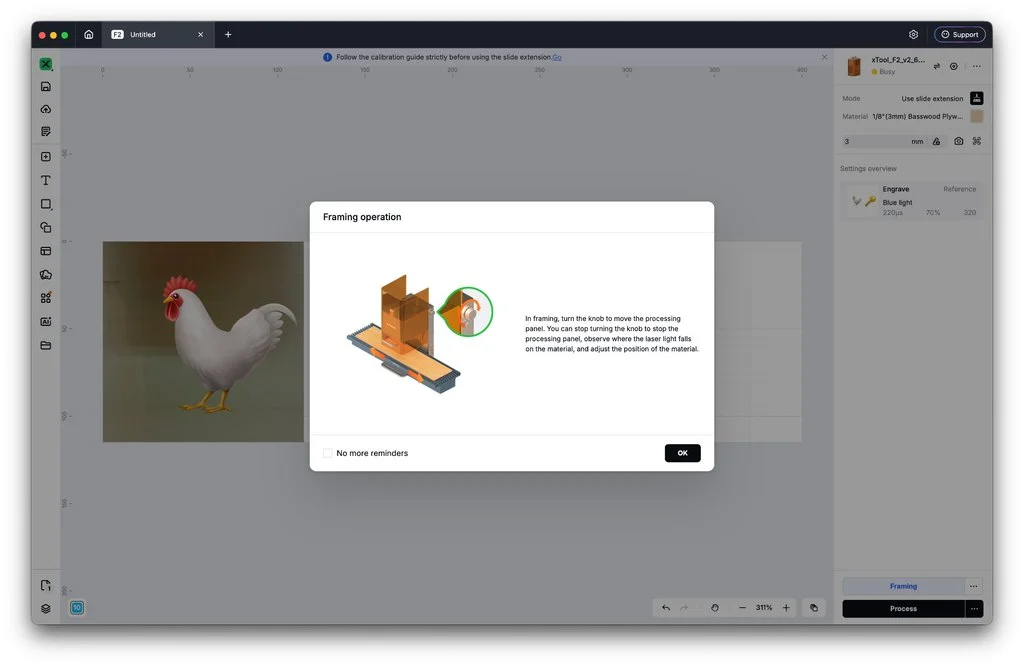
Task: Click the tag icon next to zoom controls
Action: (814, 608)
